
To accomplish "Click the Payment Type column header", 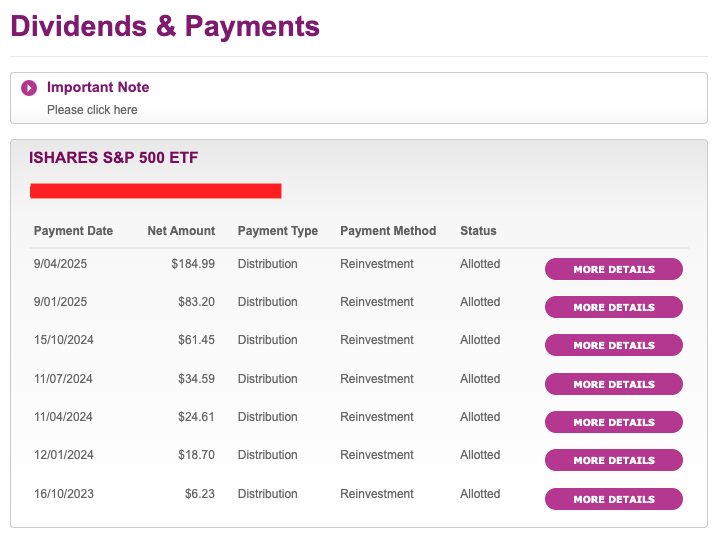I will click(278, 231).
